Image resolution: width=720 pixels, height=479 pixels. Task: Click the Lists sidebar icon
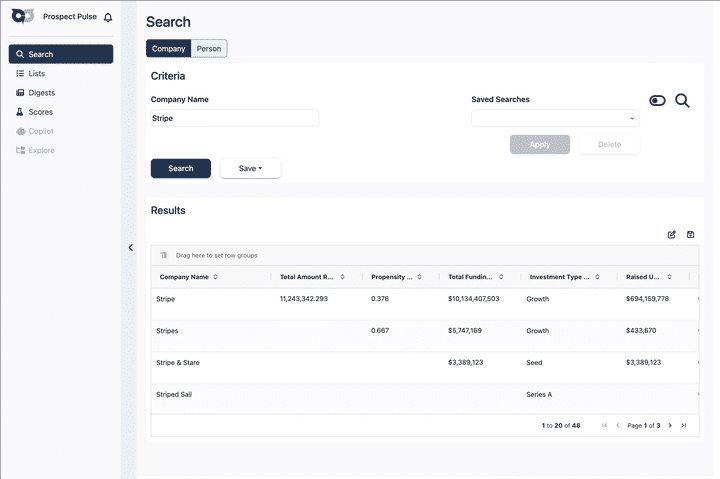pos(20,73)
